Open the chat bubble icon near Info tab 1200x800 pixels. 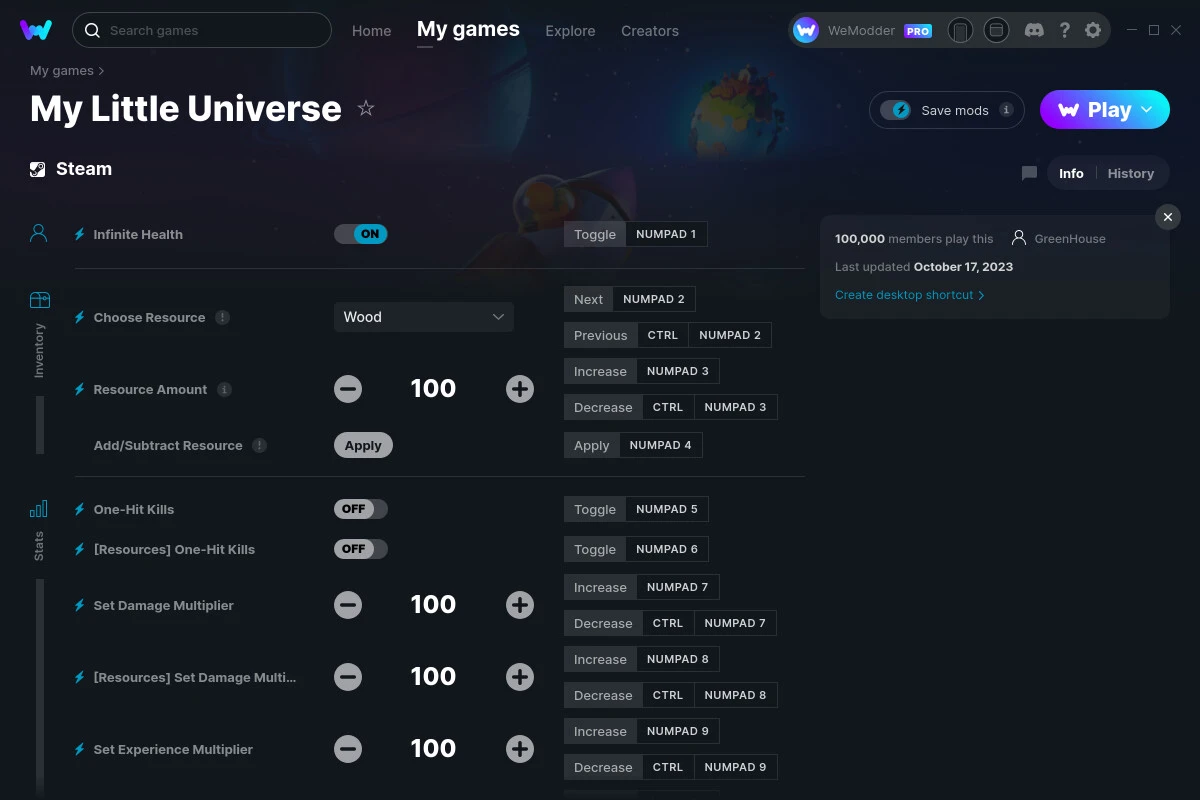(1028, 173)
